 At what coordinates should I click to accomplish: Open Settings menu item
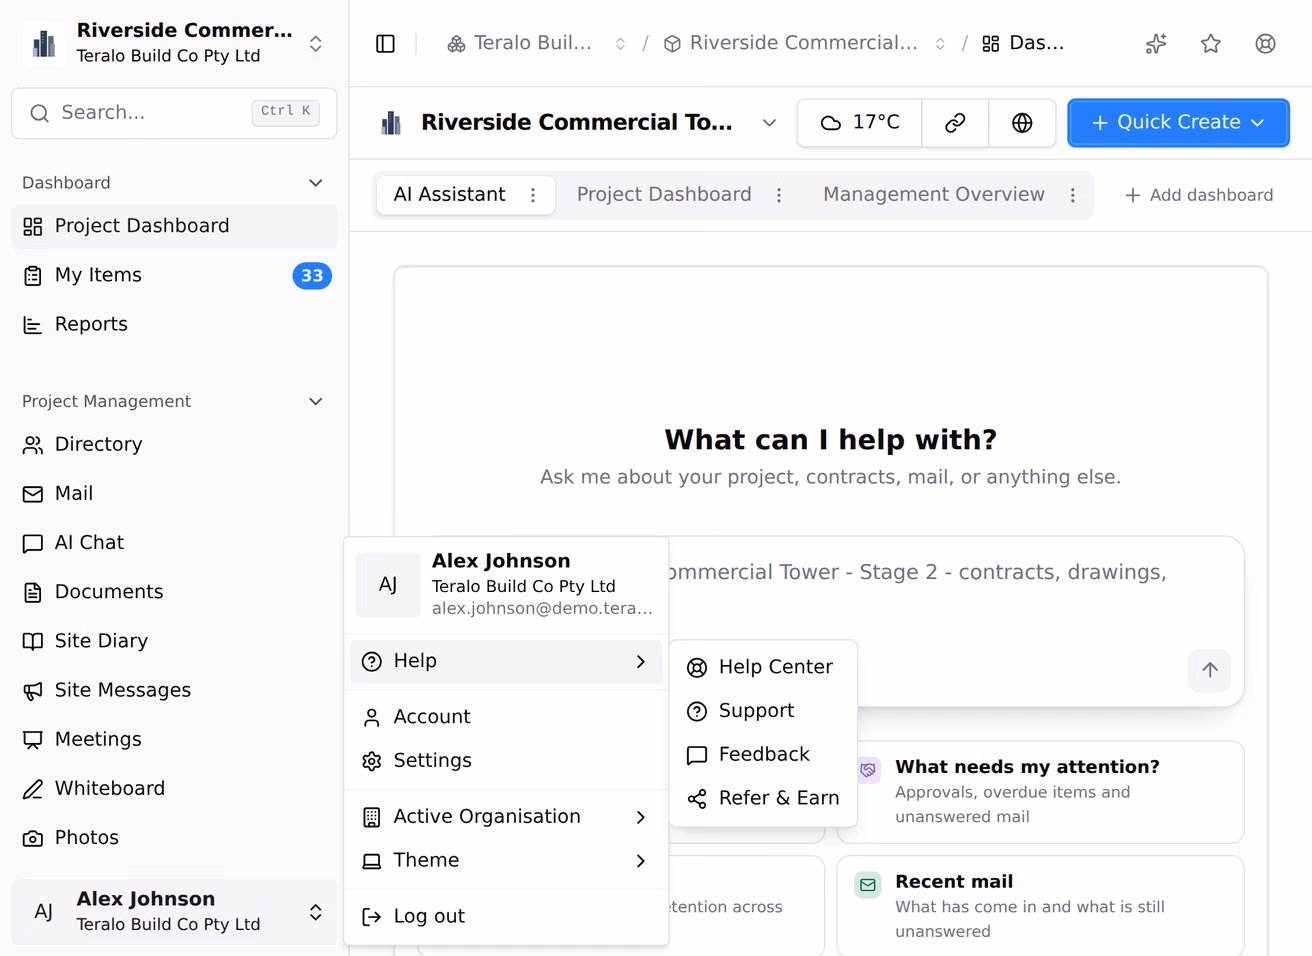click(x=506, y=760)
